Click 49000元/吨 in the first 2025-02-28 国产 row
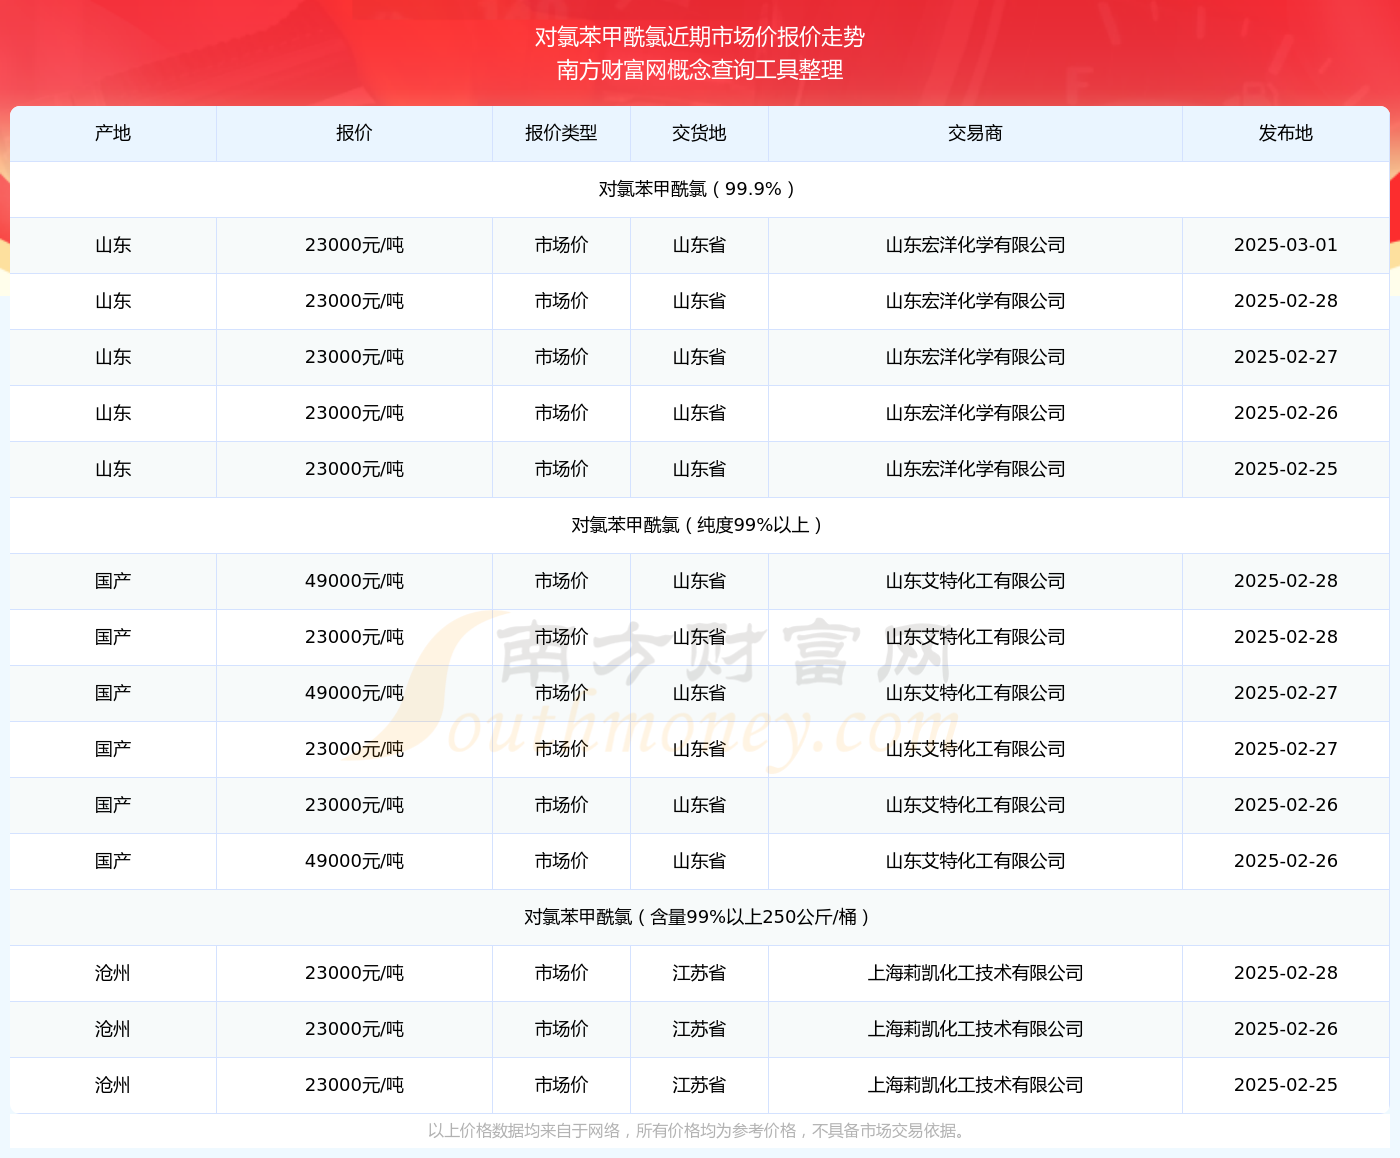The image size is (1400, 1158). [354, 581]
